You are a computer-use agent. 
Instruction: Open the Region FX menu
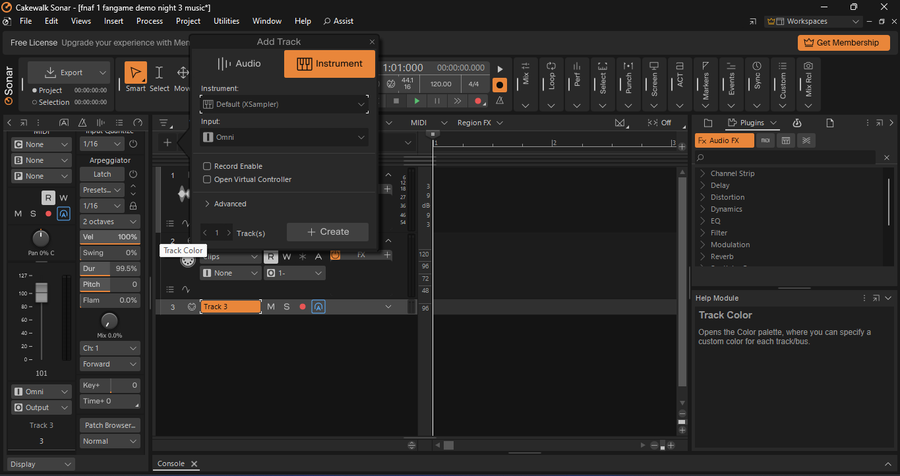[x=480, y=123]
